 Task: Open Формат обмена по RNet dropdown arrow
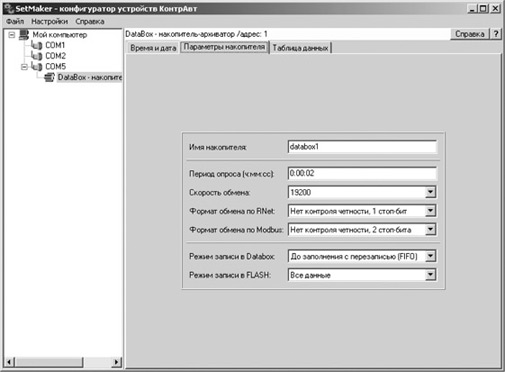click(430, 211)
